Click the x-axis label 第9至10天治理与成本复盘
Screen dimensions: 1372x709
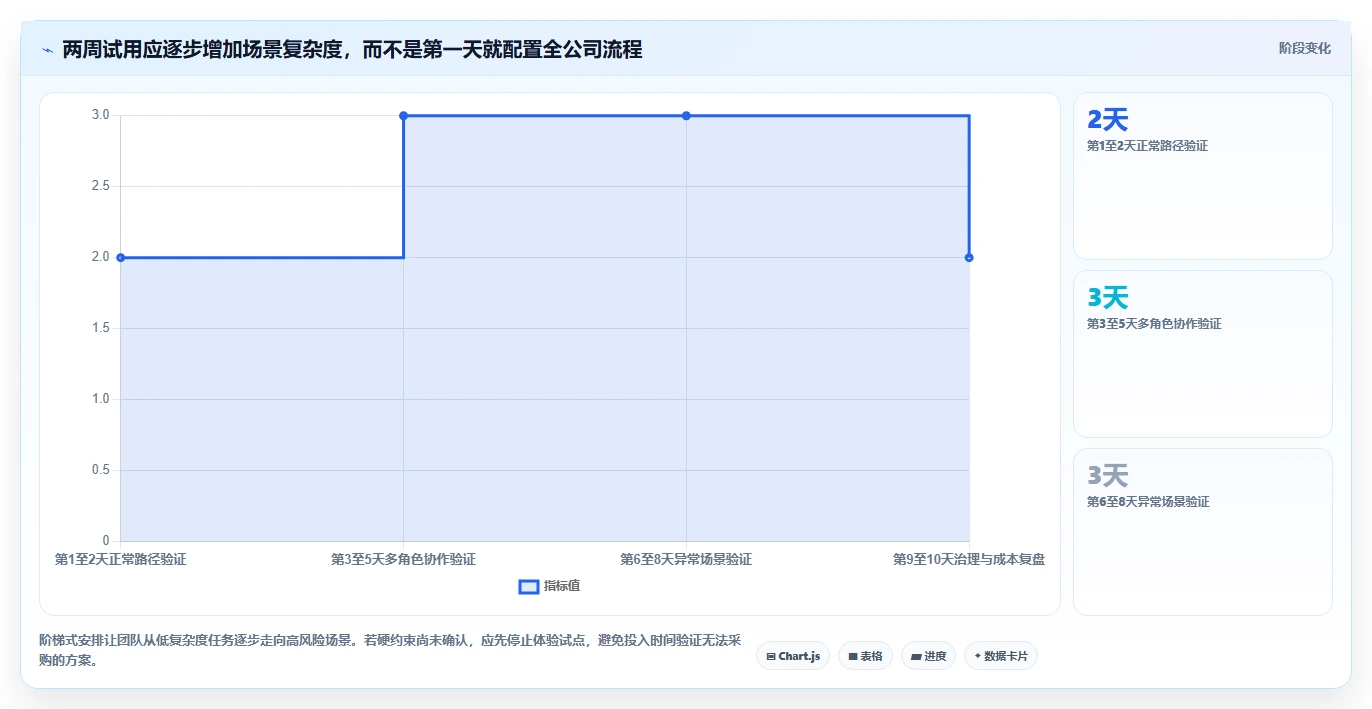click(969, 559)
